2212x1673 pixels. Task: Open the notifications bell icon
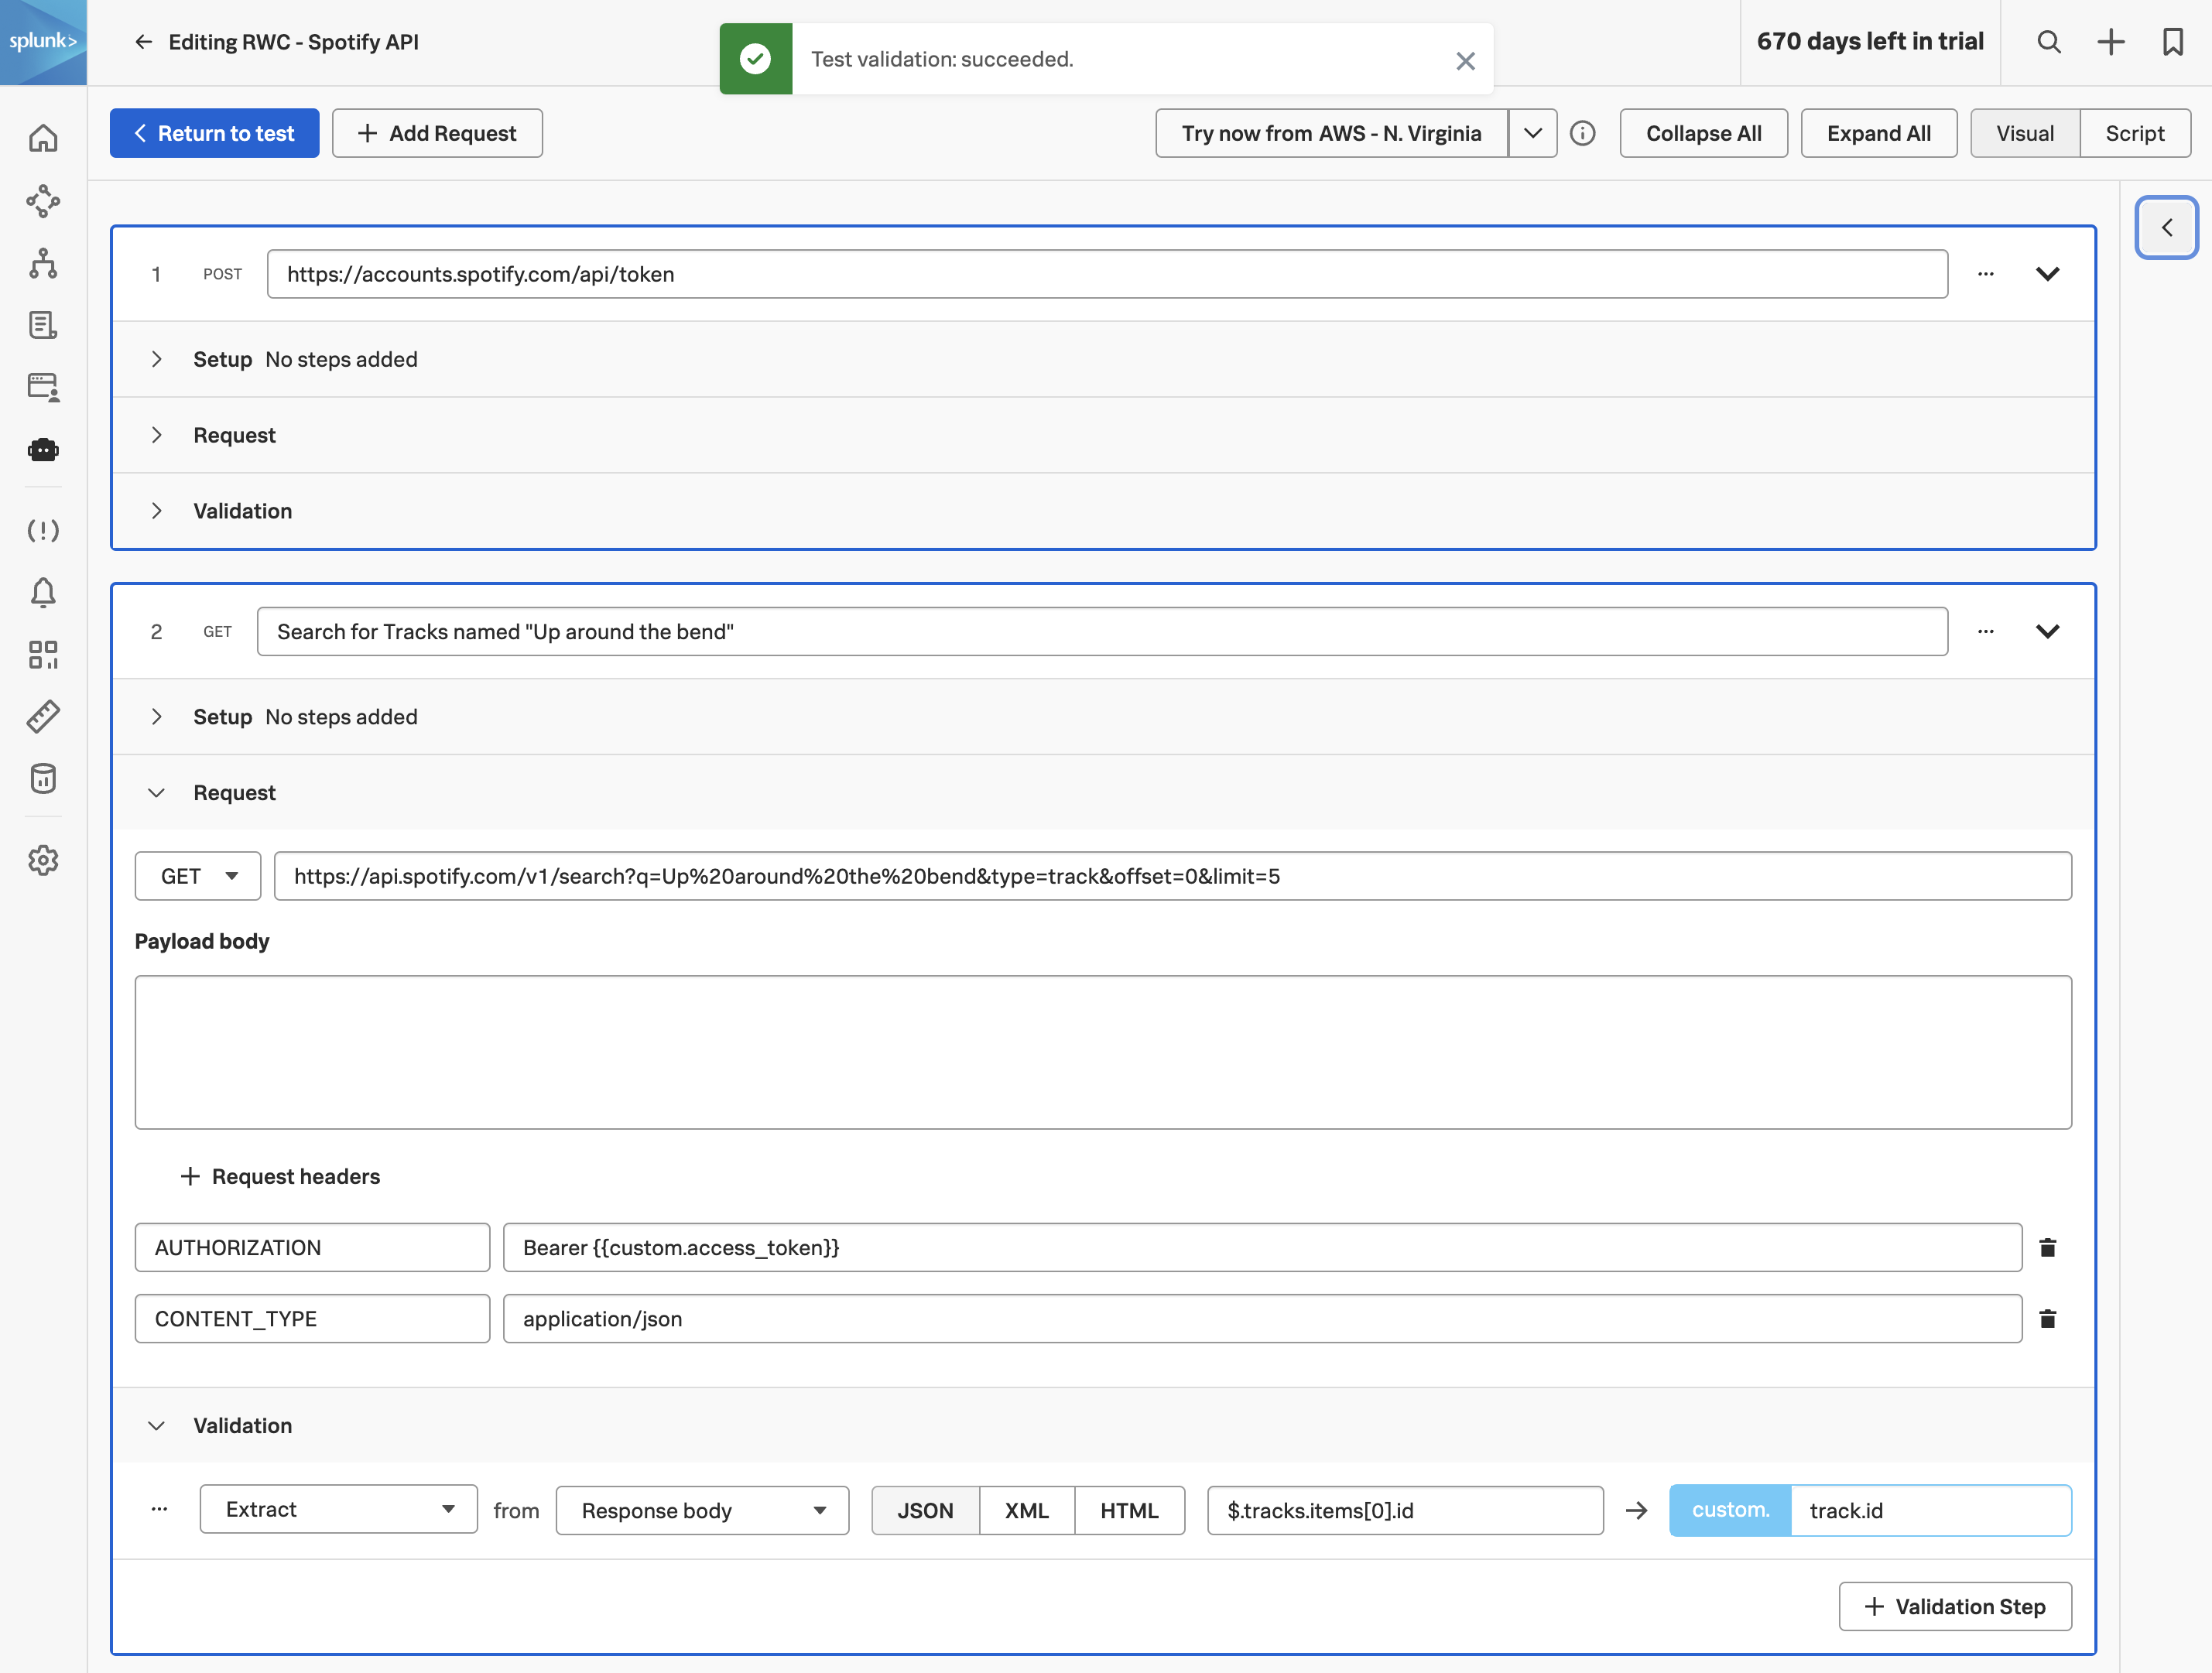[x=44, y=593]
